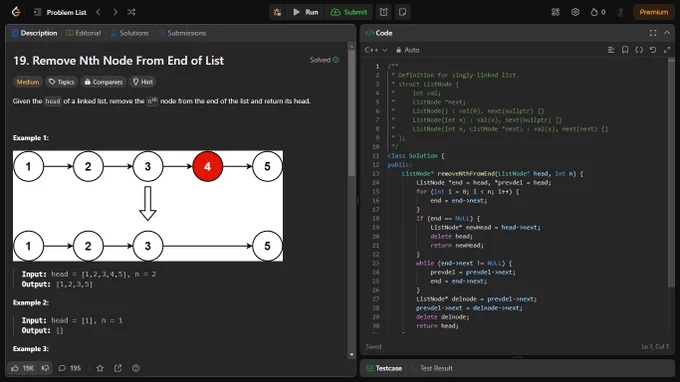Switch to the Editorial tab

pos(83,33)
